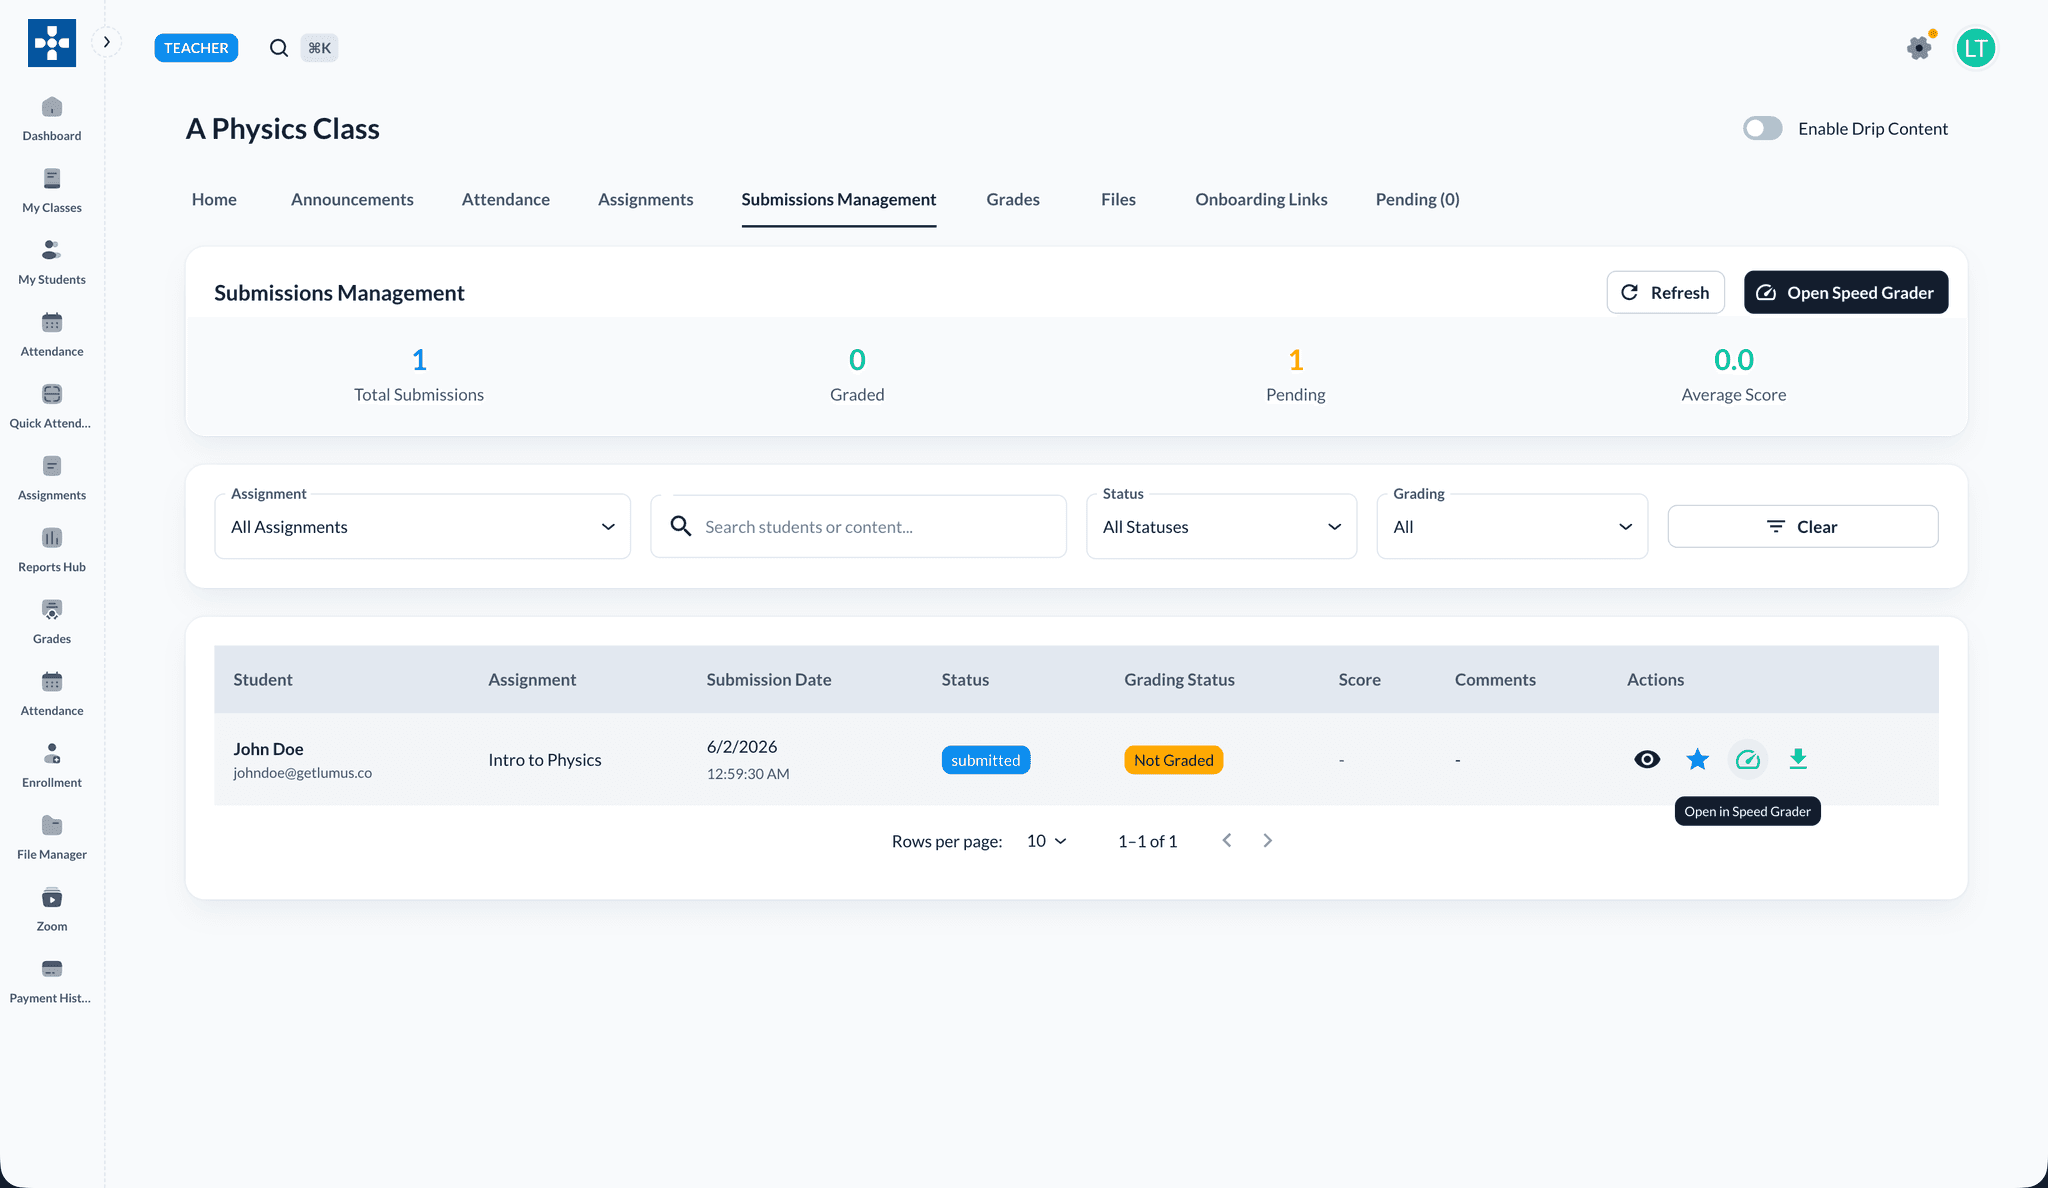Click the Pending count stat
The image size is (2048, 1188).
1296,376
